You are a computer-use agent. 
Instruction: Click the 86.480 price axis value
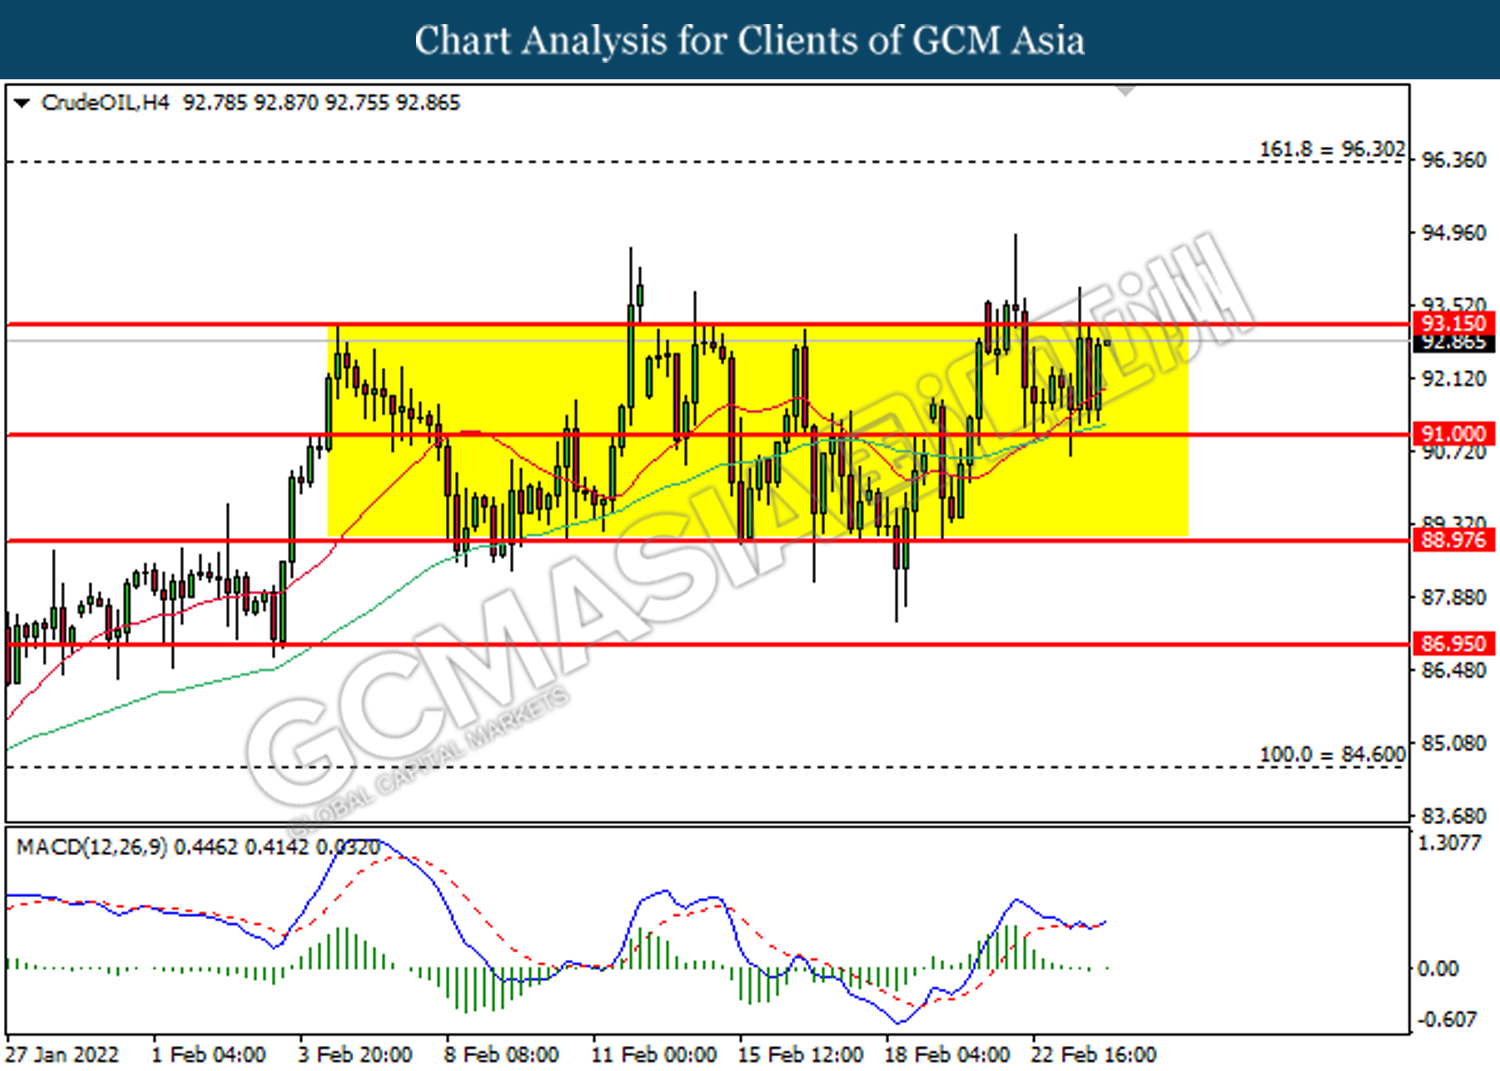(1454, 670)
